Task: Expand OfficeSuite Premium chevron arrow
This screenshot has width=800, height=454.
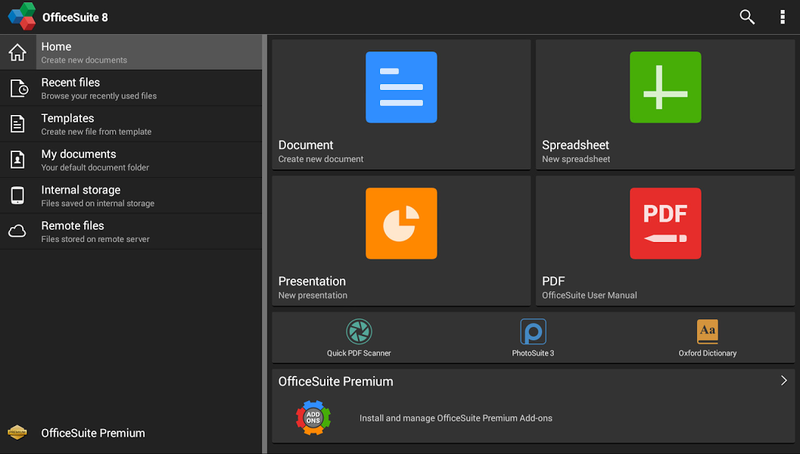Action: coord(784,381)
